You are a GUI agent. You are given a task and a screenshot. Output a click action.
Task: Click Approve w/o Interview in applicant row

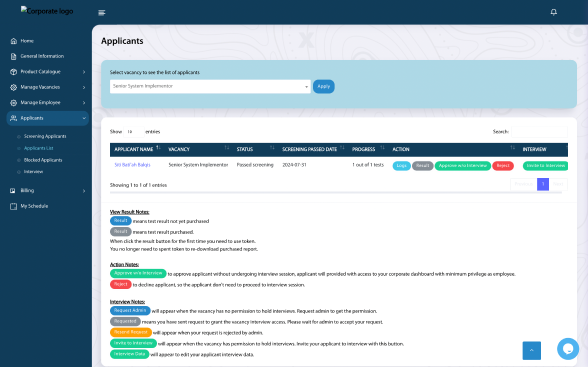pyautogui.click(x=462, y=166)
